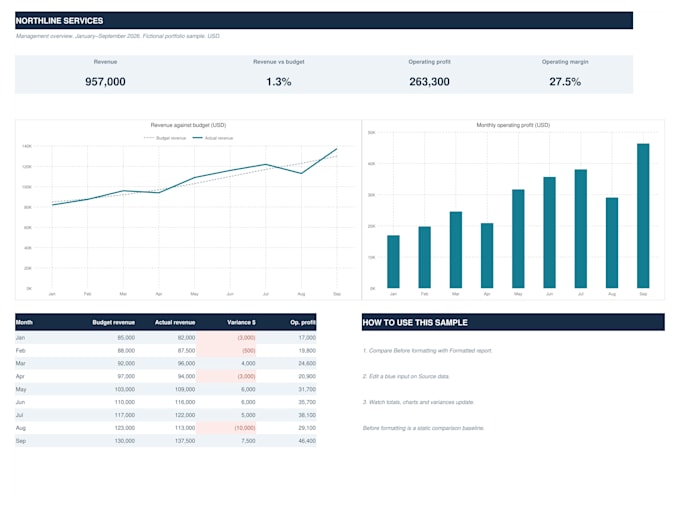Select Apr actual revenue cell 94,000
Image resolution: width=680 pixels, height=510 pixels.
pyautogui.click(x=186, y=376)
